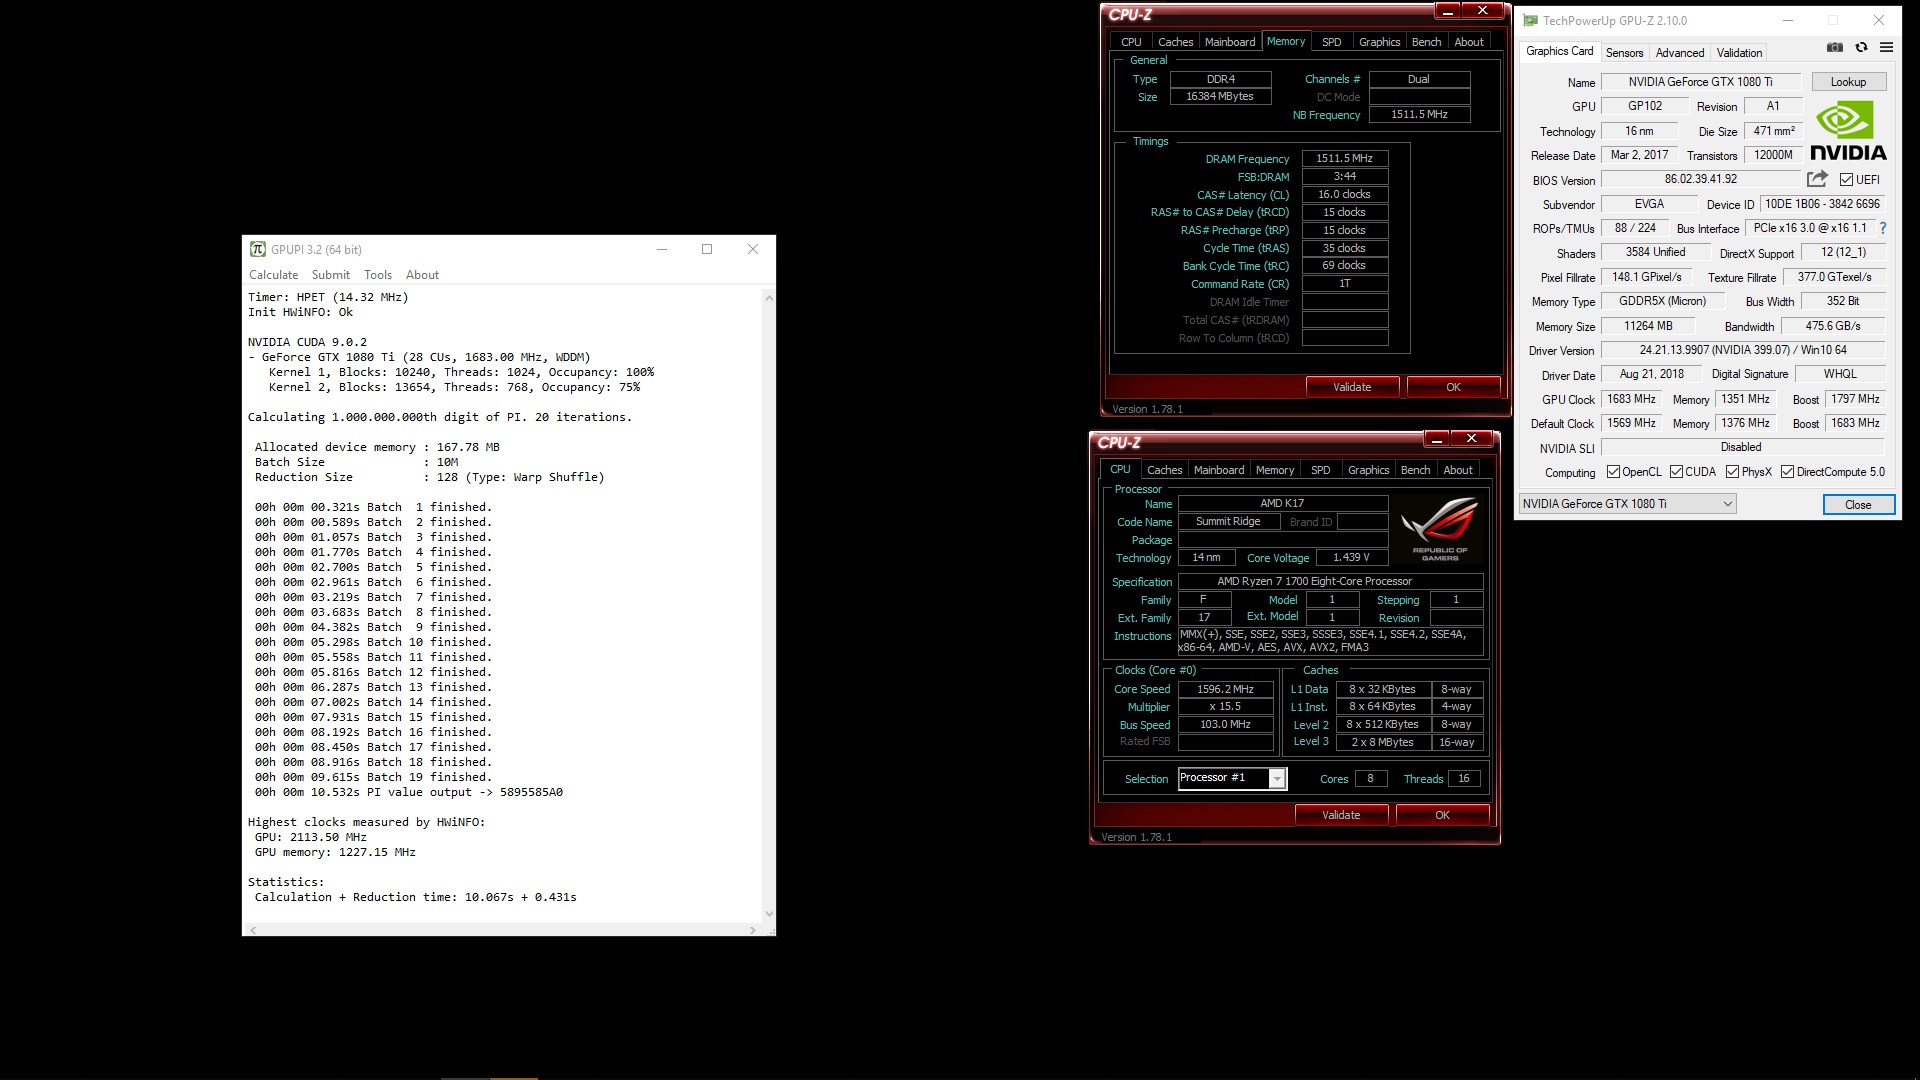Click the Driver Version field in GPU-Z
The width and height of the screenshot is (1920, 1080).
pos(1743,350)
